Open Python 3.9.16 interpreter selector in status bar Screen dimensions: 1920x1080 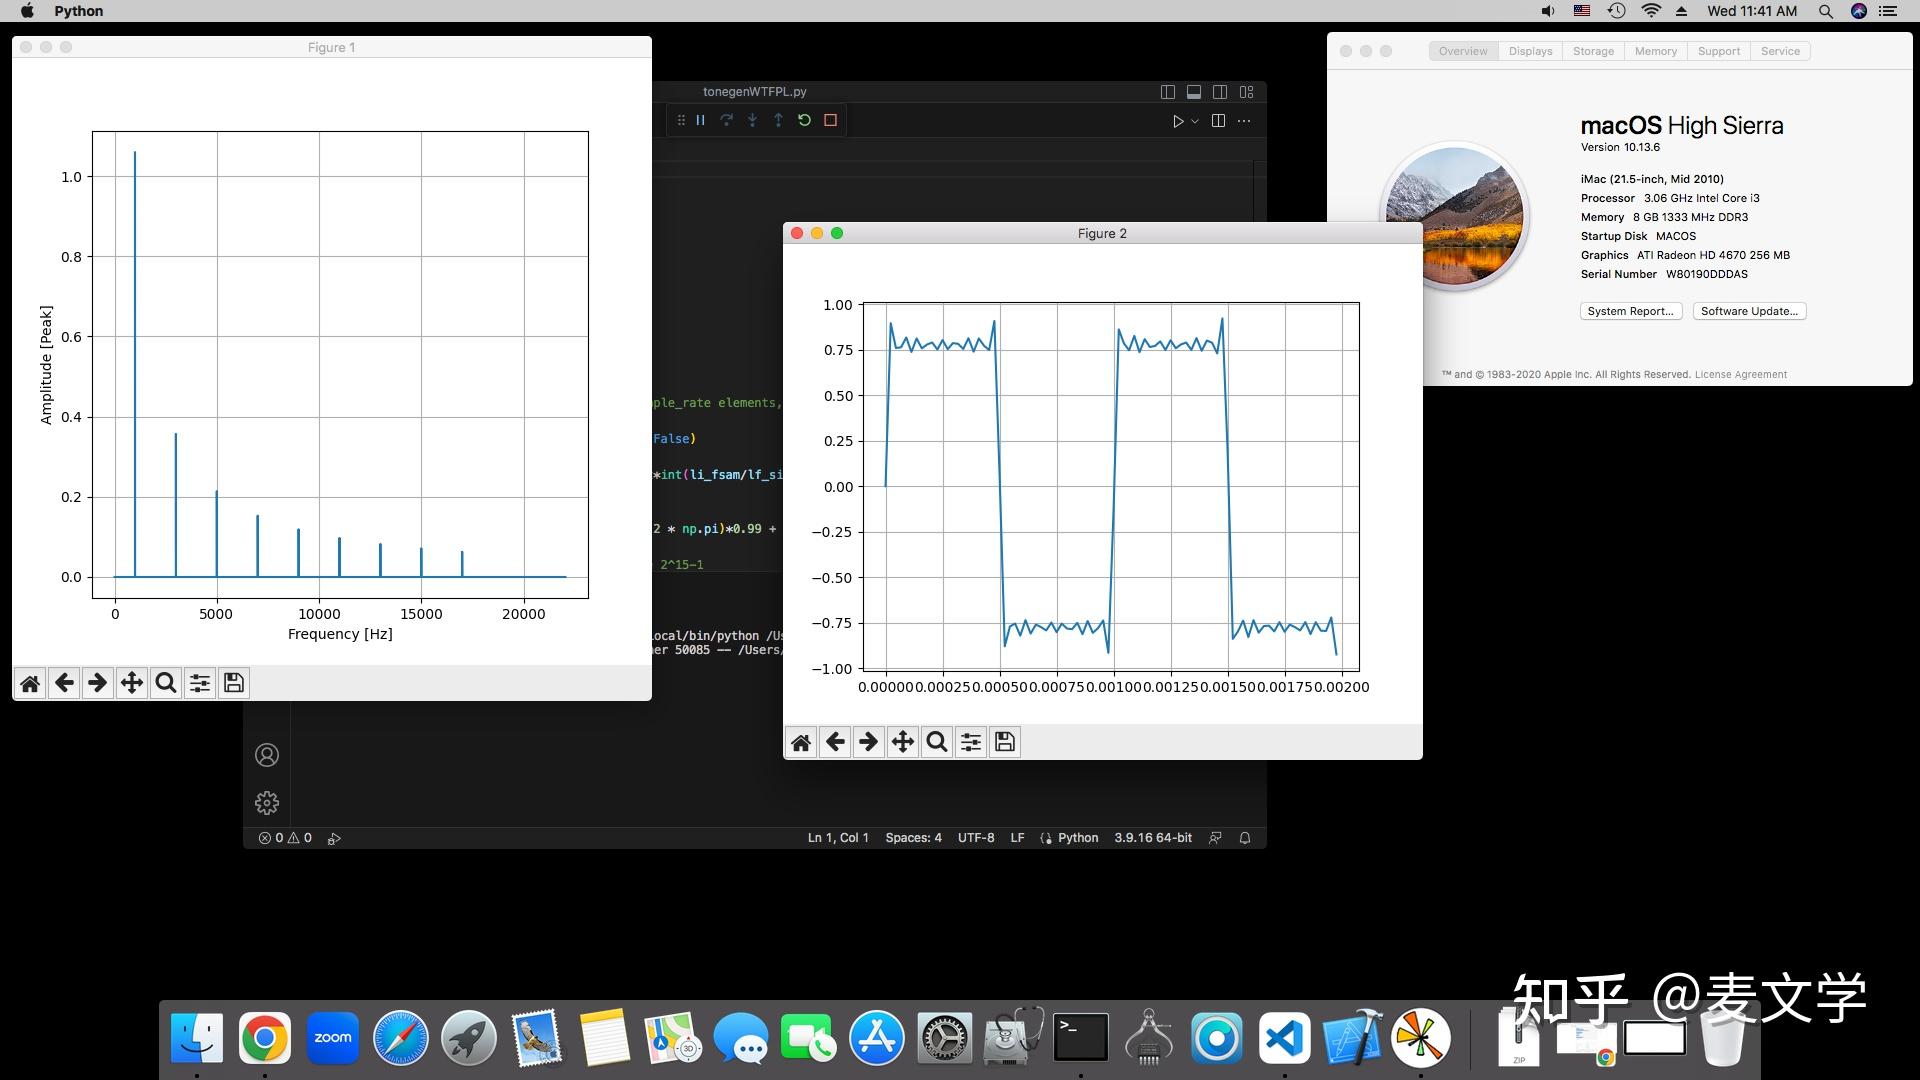pyautogui.click(x=1153, y=838)
